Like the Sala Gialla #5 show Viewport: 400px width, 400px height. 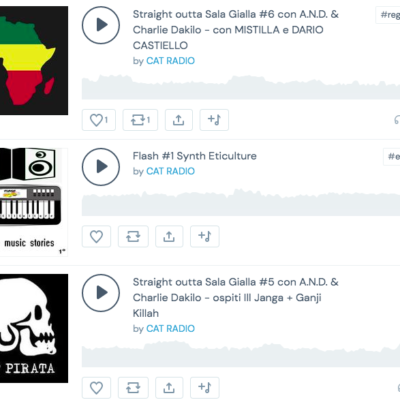(x=96, y=388)
